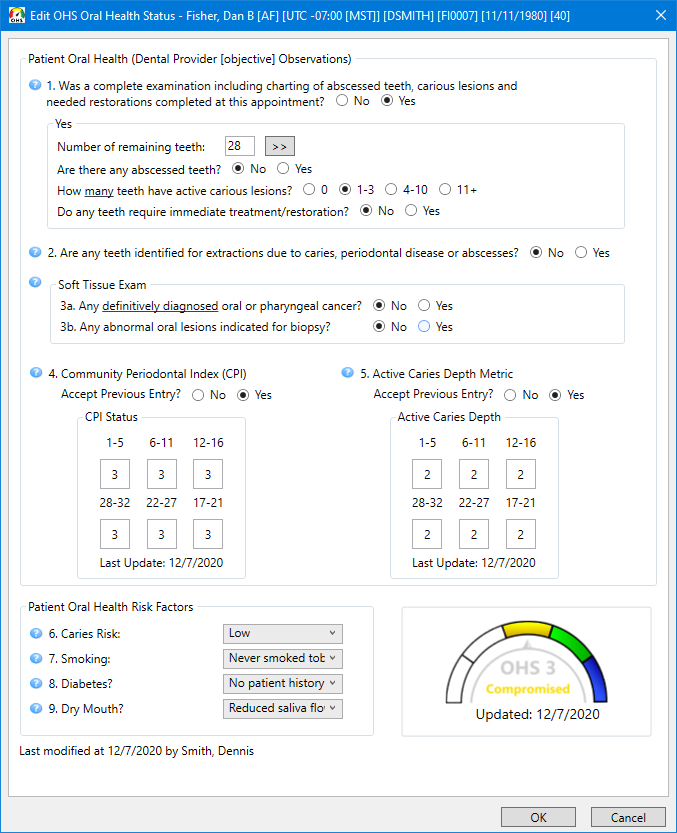
Task: Open the Caries Risk dropdown
Action: tap(283, 633)
